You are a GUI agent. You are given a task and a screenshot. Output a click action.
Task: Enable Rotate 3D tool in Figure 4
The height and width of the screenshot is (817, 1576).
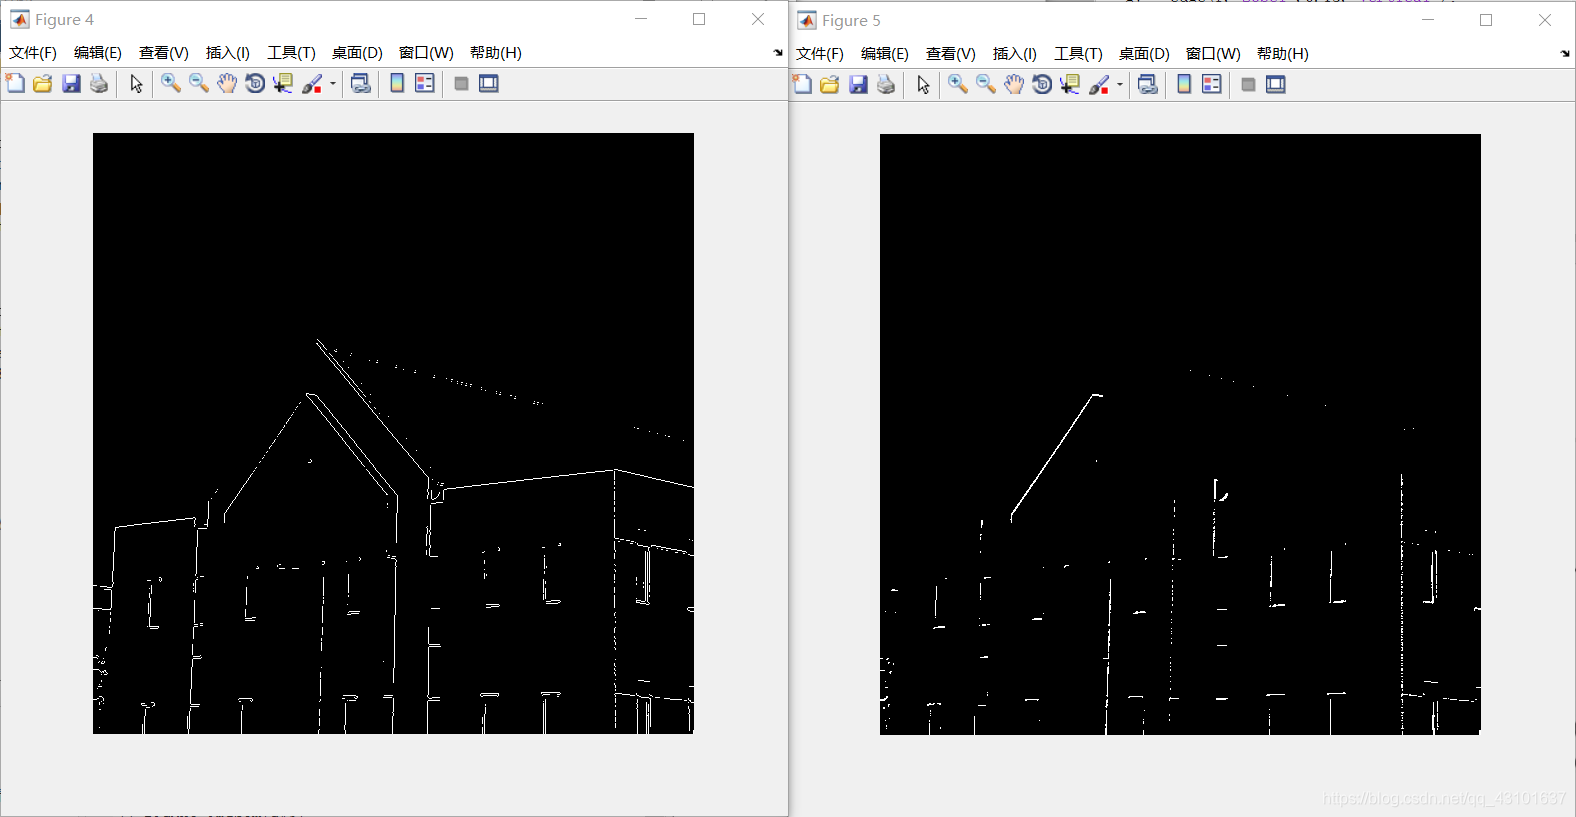point(255,83)
